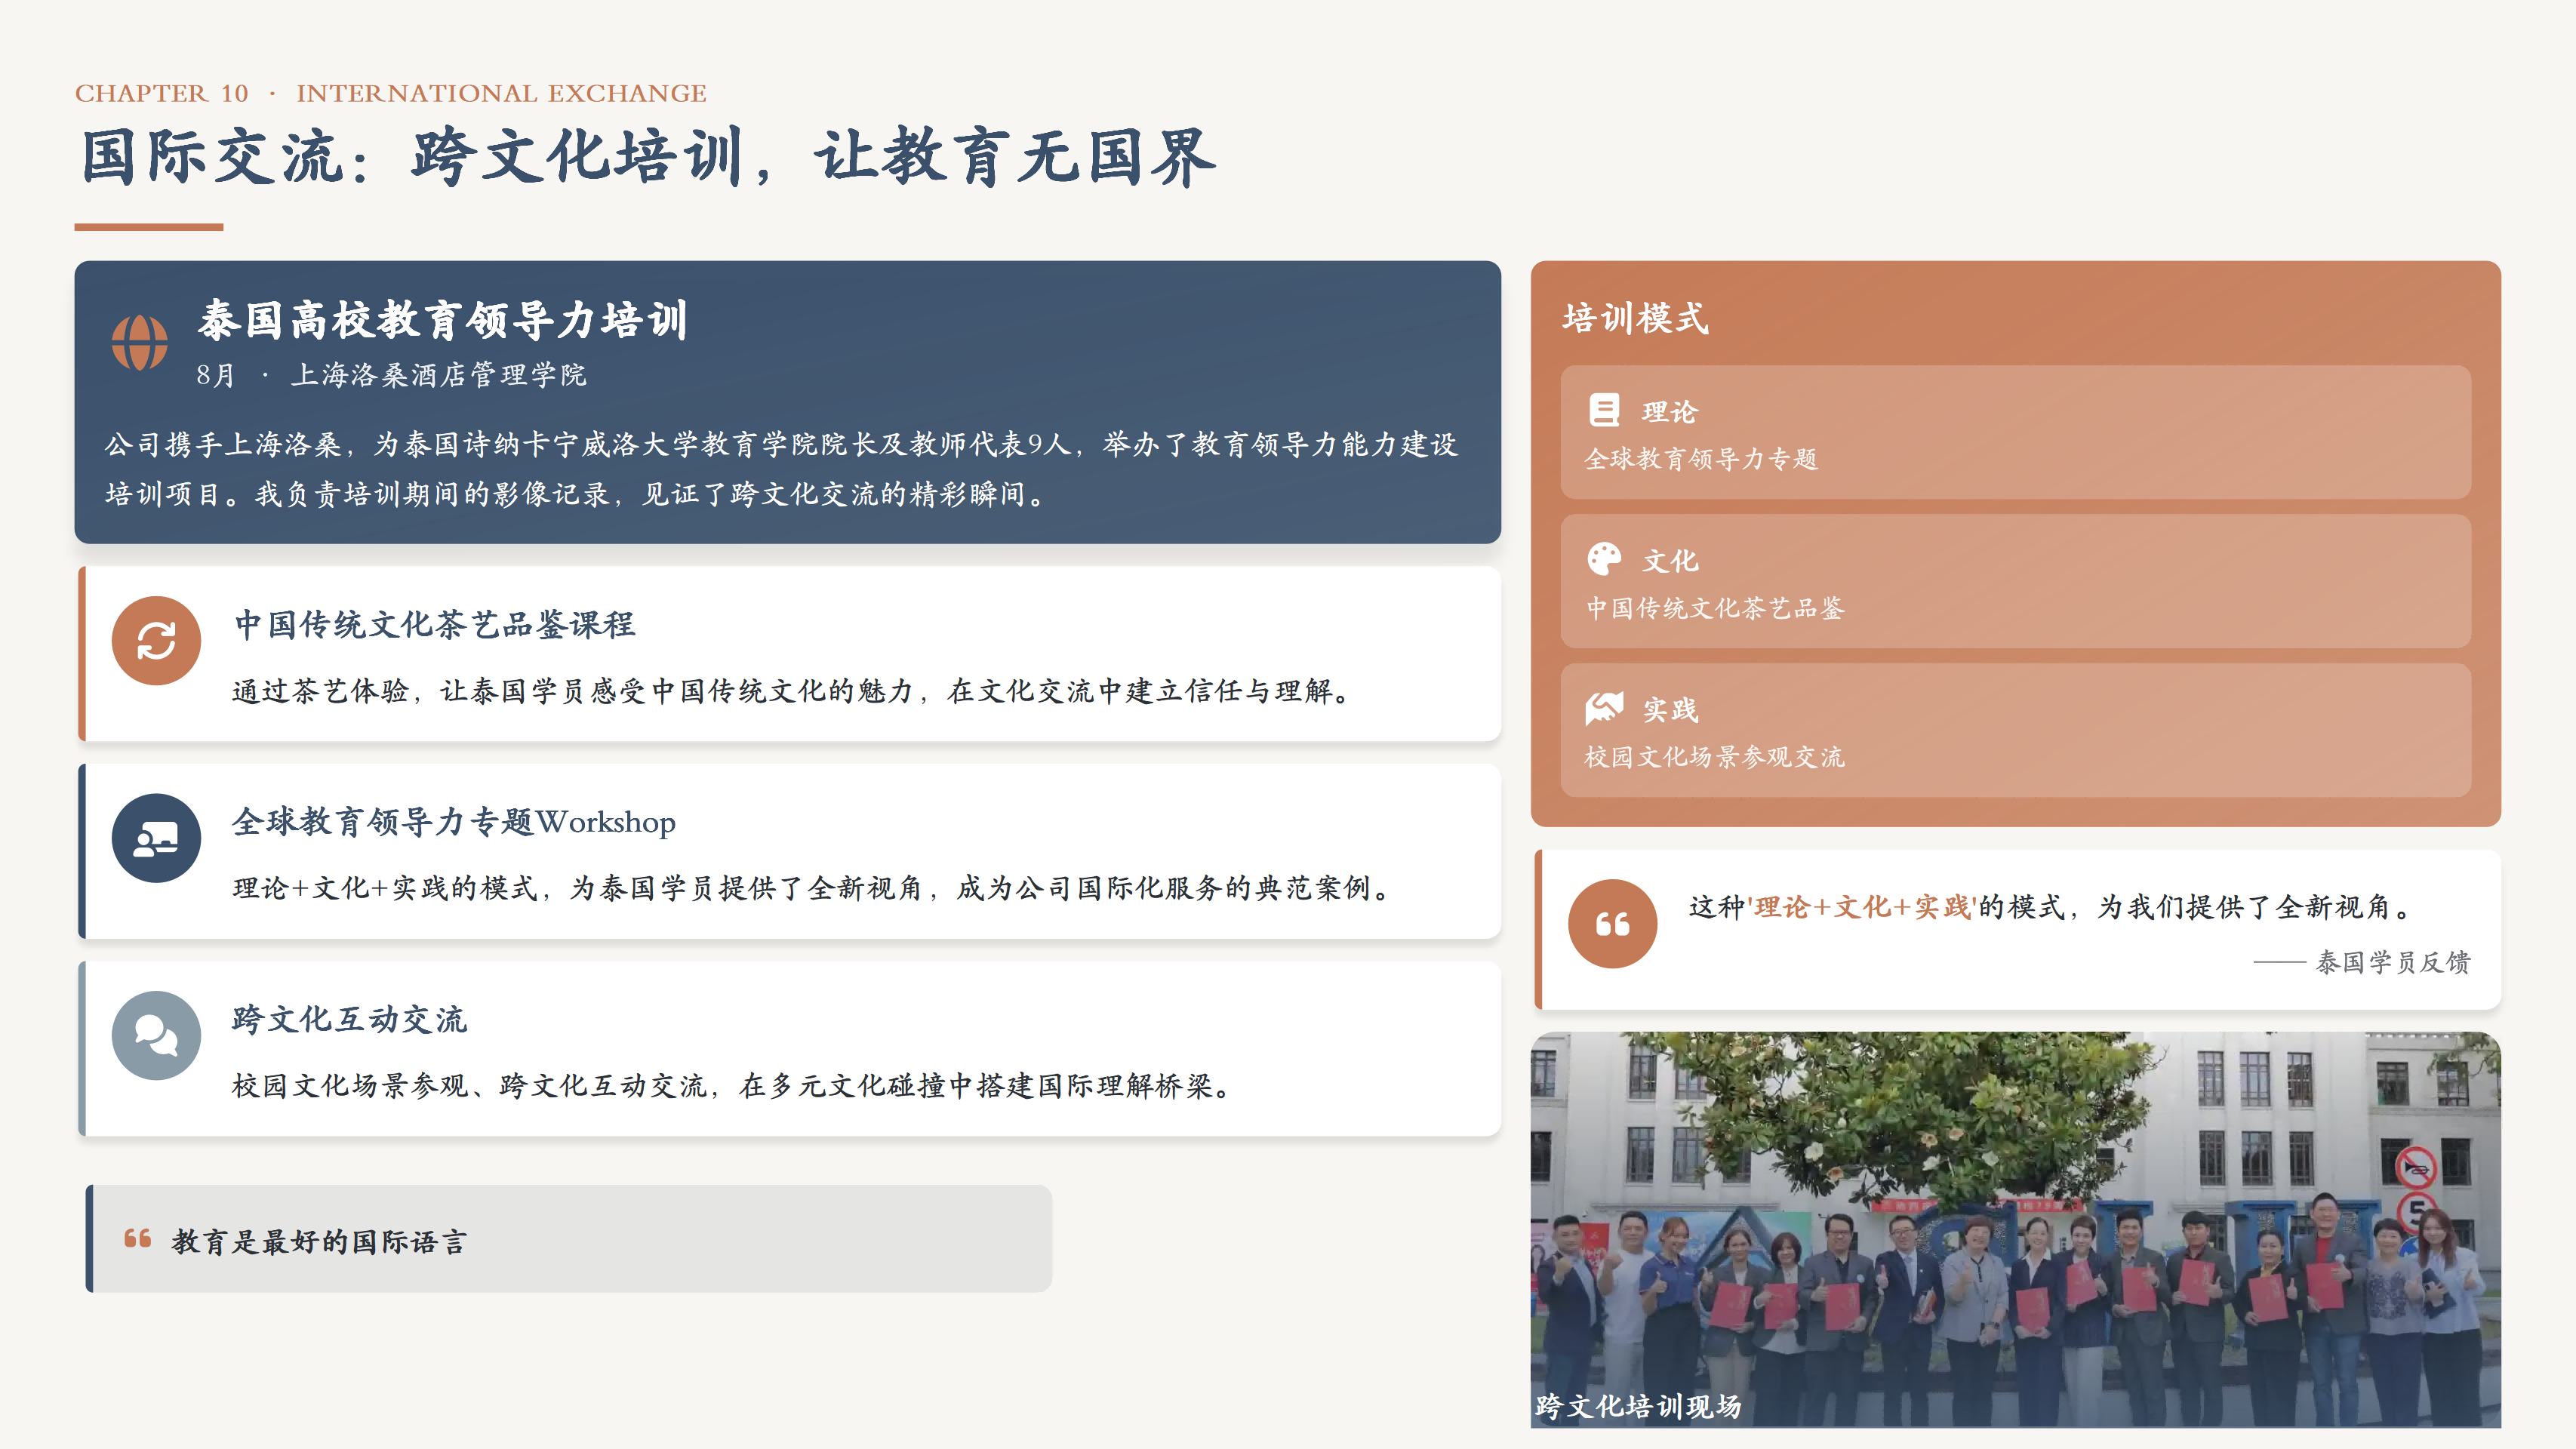
Task: Click the handshake icon next to 实践
Action: click(1604, 708)
